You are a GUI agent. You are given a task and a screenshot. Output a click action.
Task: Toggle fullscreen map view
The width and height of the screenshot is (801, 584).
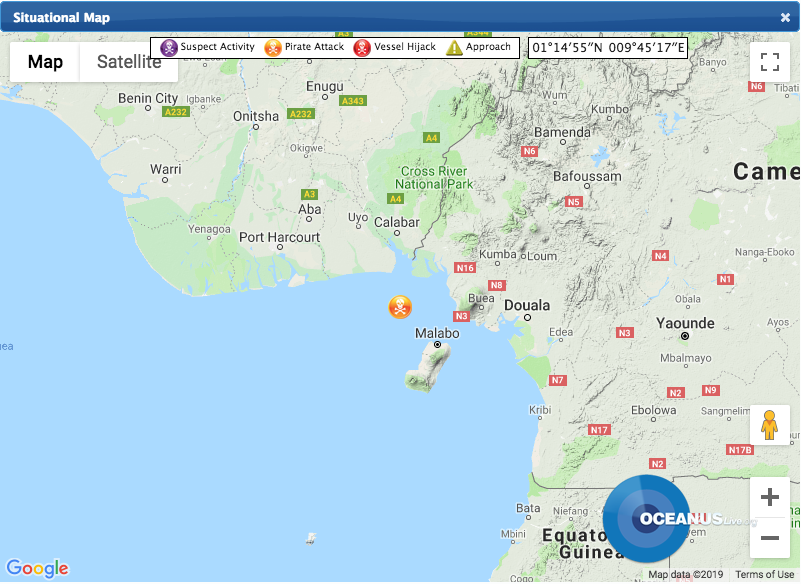click(769, 62)
